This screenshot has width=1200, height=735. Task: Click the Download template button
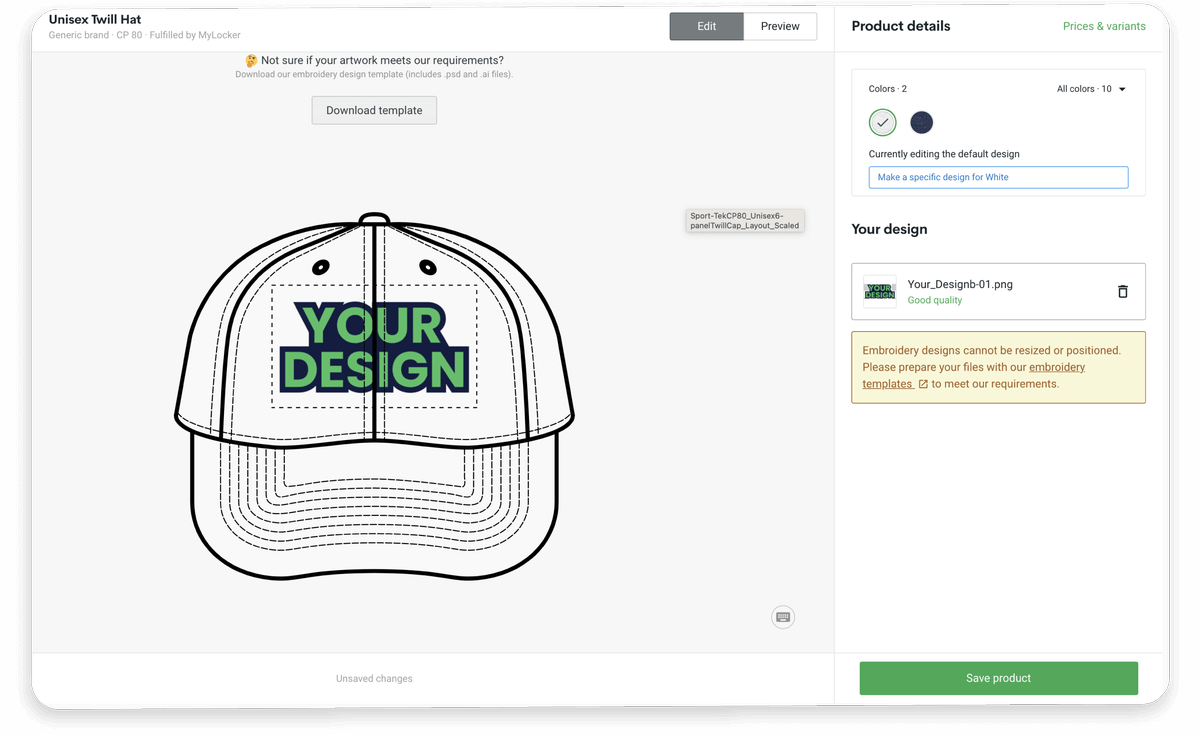[x=373, y=110]
